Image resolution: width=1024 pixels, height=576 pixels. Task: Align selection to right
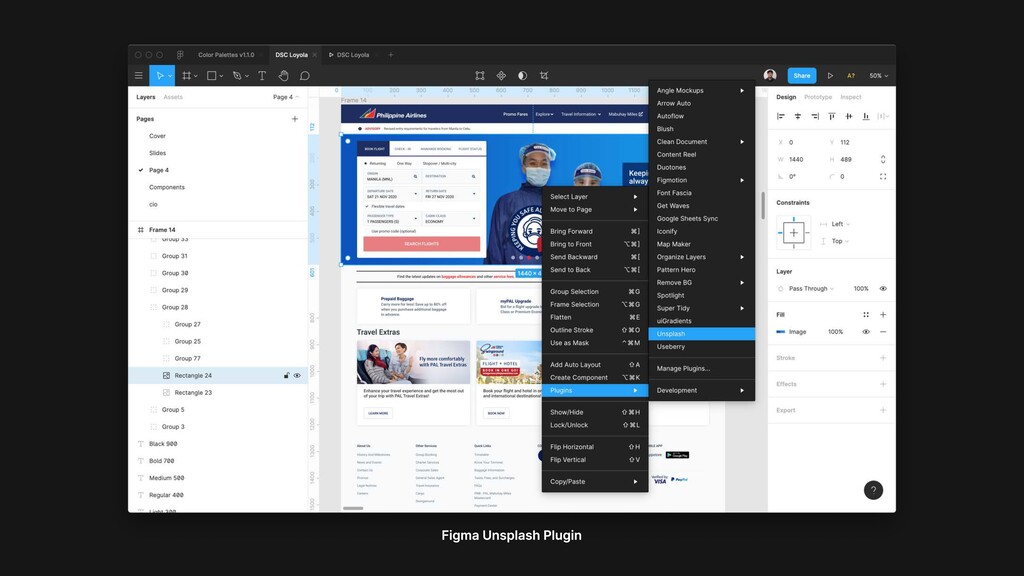815,116
